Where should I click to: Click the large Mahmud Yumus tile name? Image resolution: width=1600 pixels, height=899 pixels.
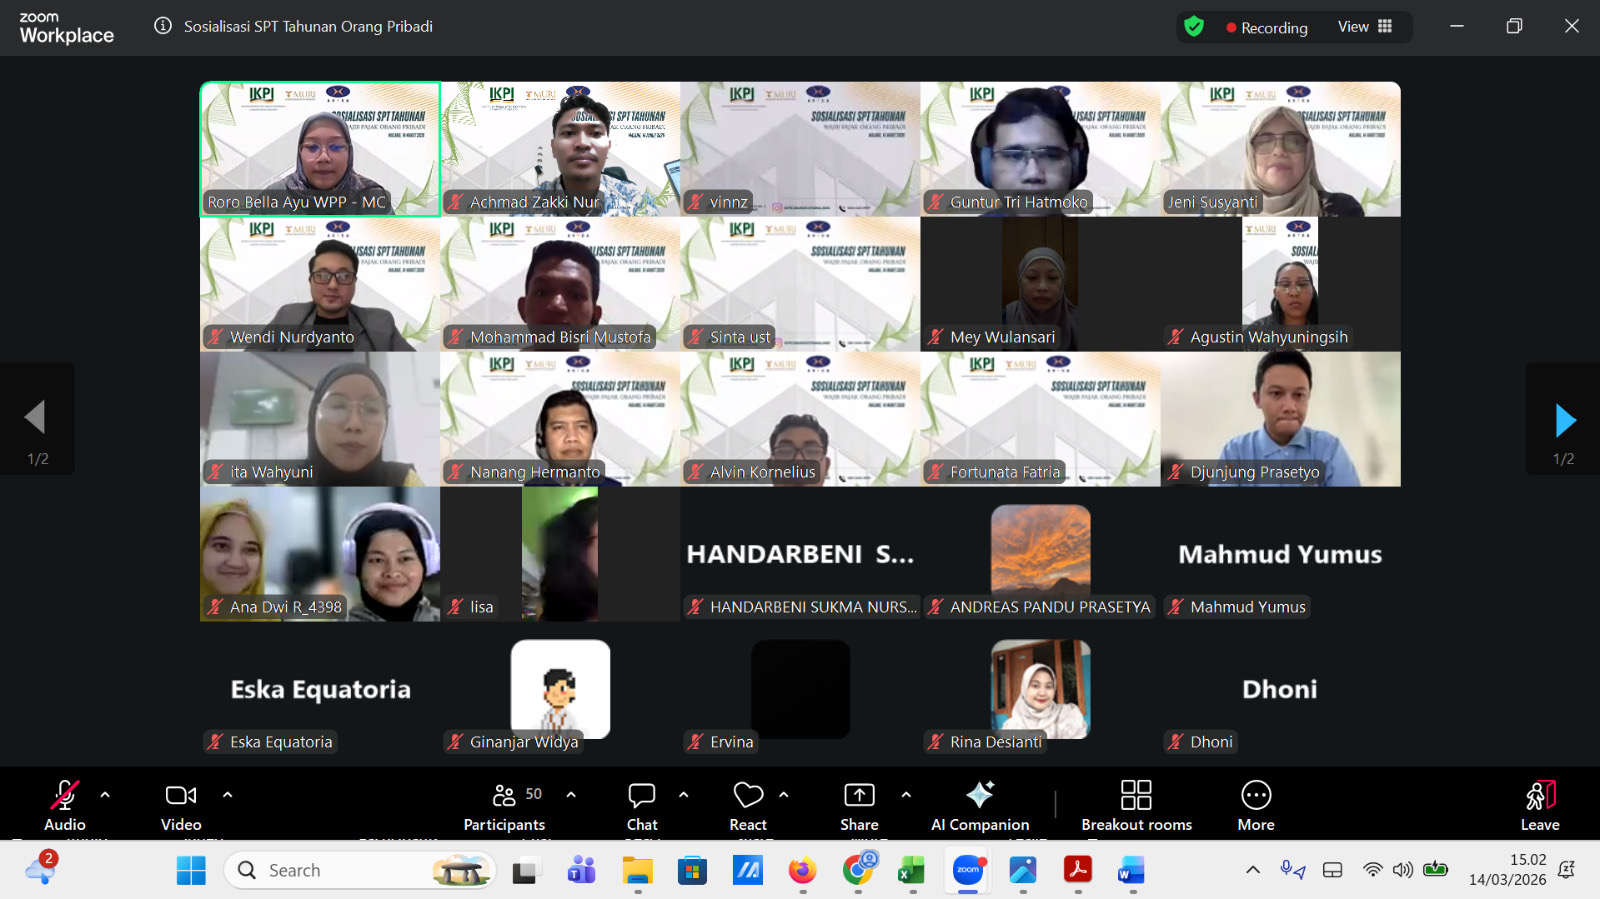click(1280, 554)
